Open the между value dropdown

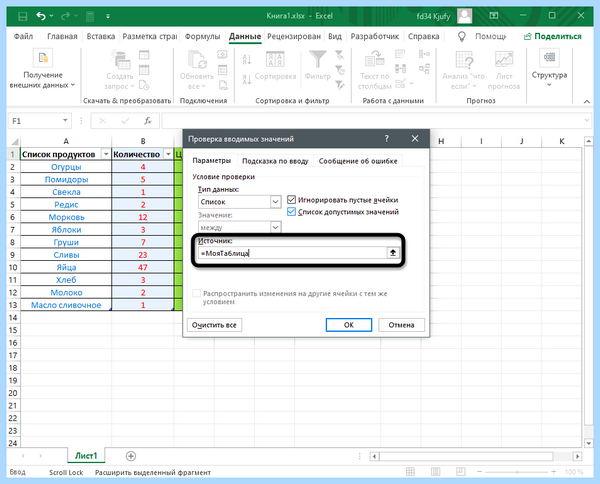[276, 227]
